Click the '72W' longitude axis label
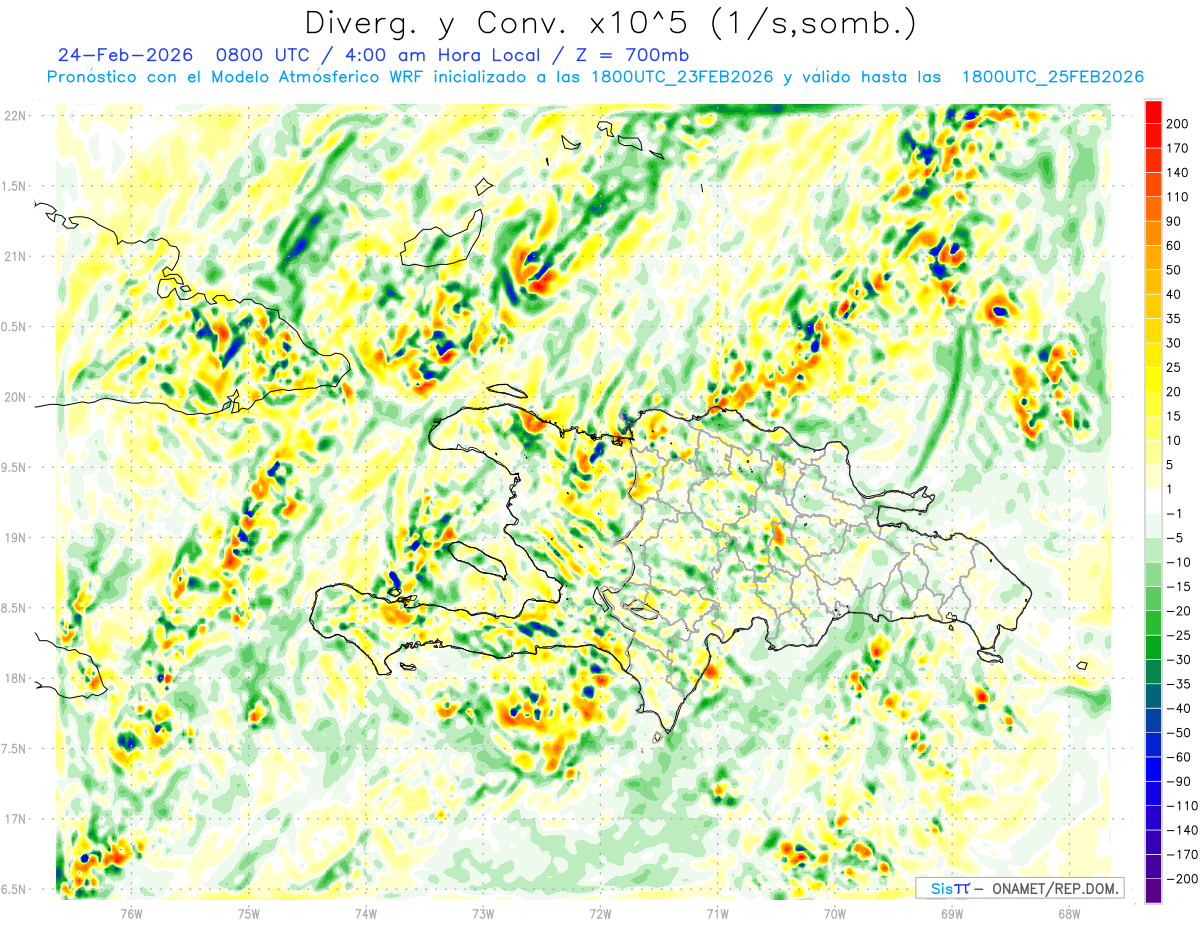The height and width of the screenshot is (927, 1200). point(600,913)
